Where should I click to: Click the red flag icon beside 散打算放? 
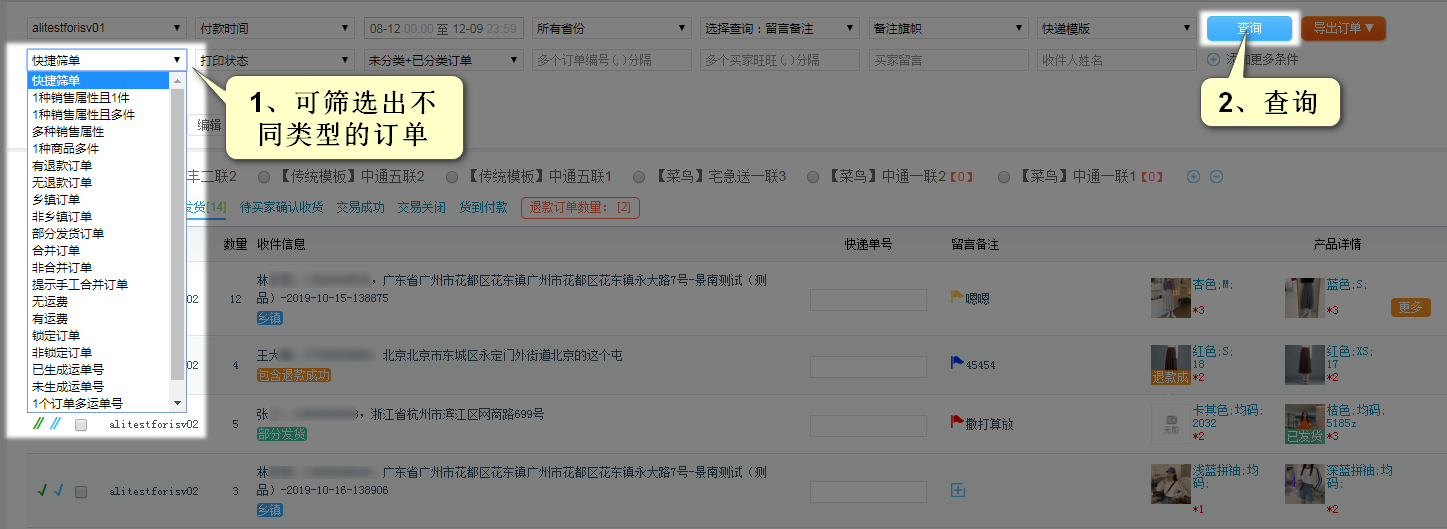[956, 422]
